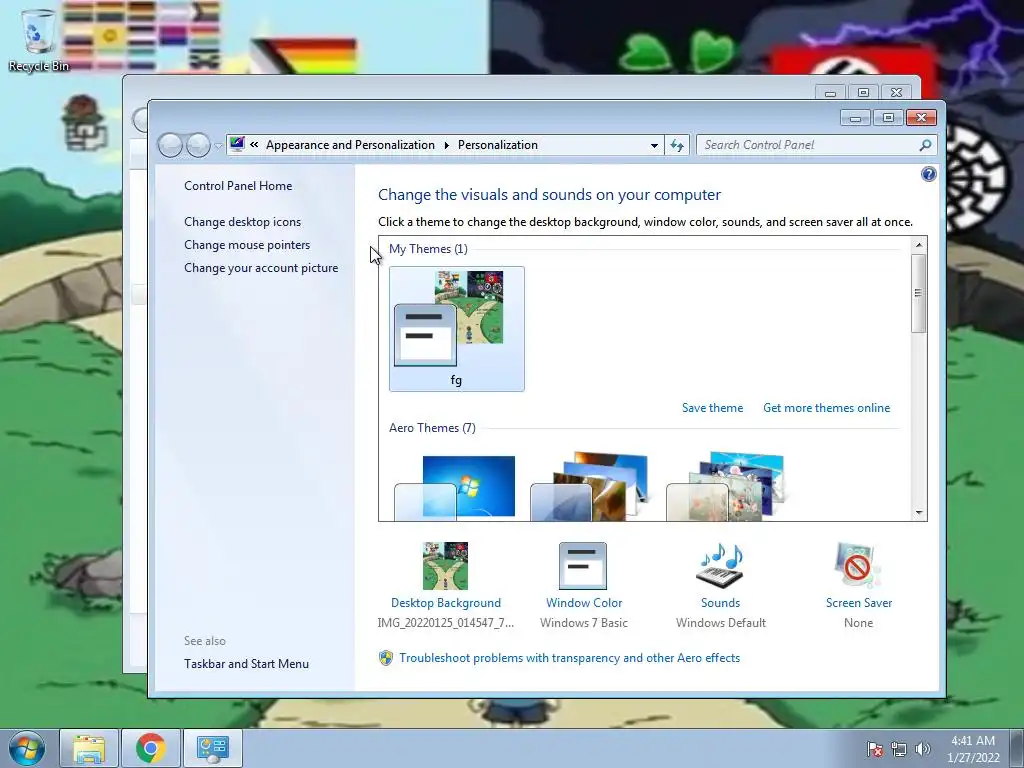Open Change mouse pointers
Viewport: 1024px width, 768px height.
(x=247, y=244)
